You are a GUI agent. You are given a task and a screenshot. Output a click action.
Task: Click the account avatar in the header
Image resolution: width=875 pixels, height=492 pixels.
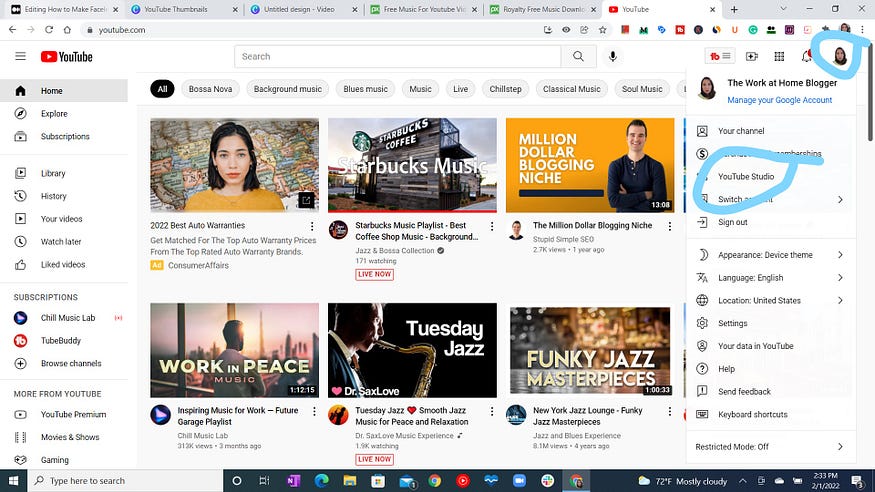coord(839,56)
